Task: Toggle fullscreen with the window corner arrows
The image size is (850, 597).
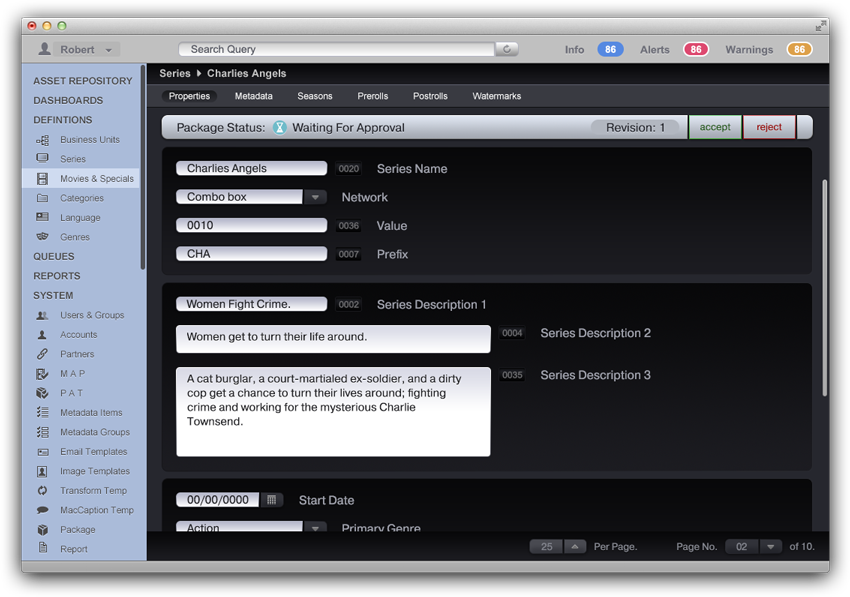Action: (821, 25)
